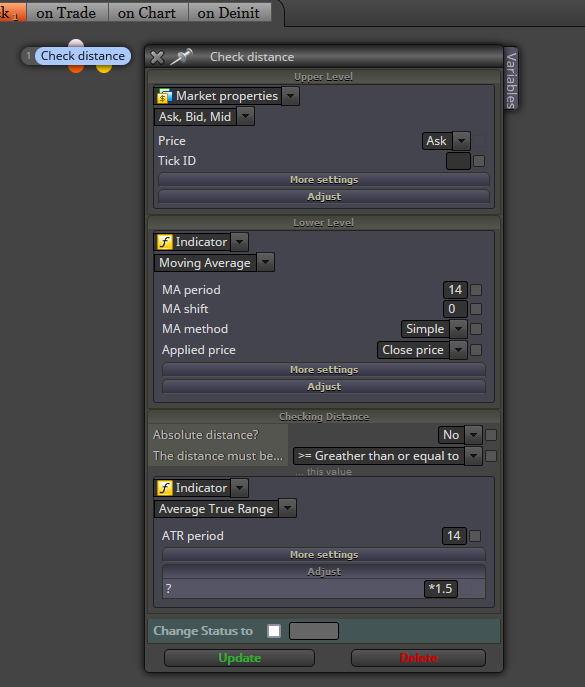Screen dimensions: 585x687
Task: Open the Ask, Bid, Mid dropdown
Action: pyautogui.click(x=245, y=117)
